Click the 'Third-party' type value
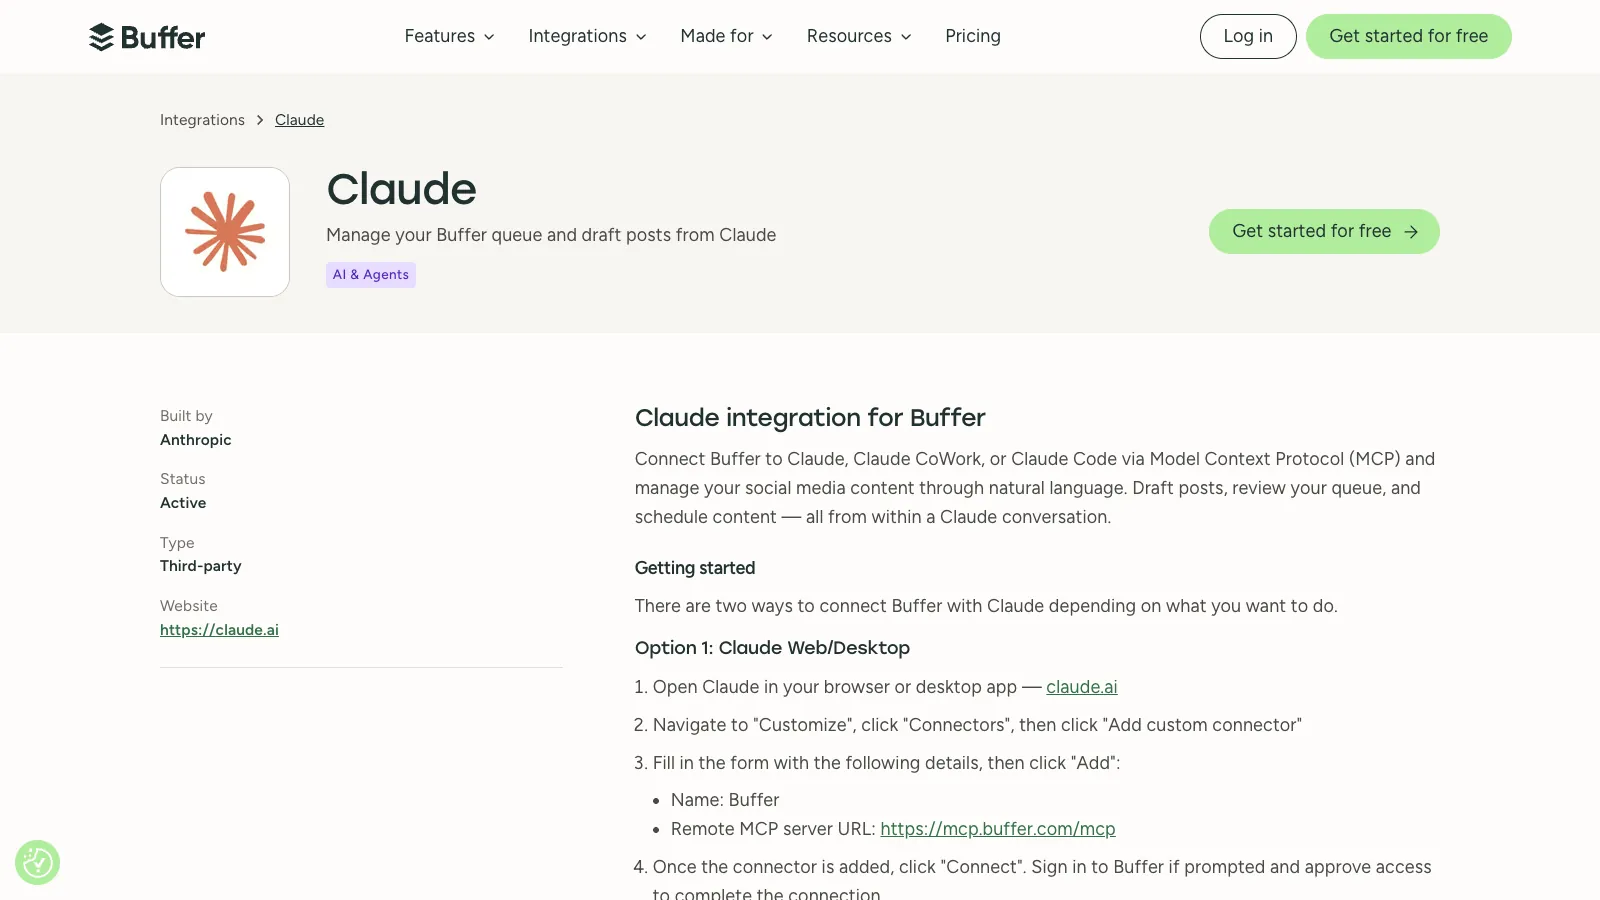Screen dimensions: 1600x900 click(200, 566)
